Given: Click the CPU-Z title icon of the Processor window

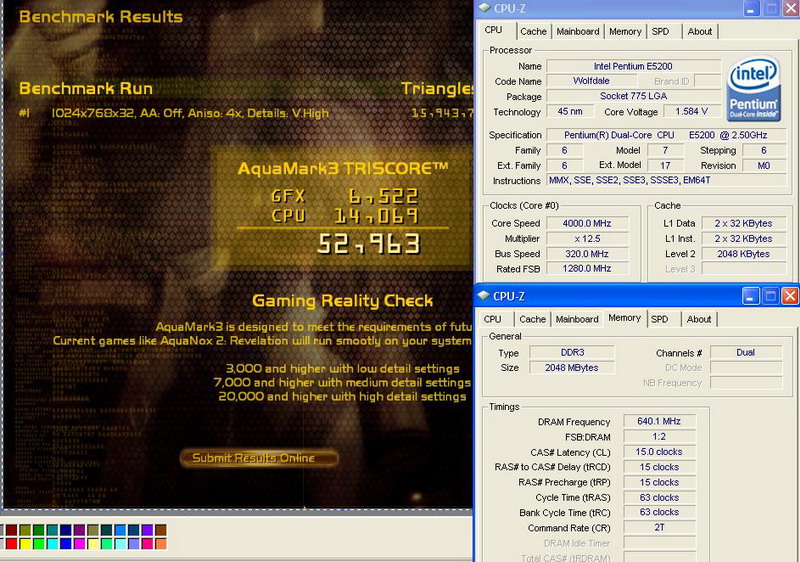Looking at the screenshot, I should [484, 8].
